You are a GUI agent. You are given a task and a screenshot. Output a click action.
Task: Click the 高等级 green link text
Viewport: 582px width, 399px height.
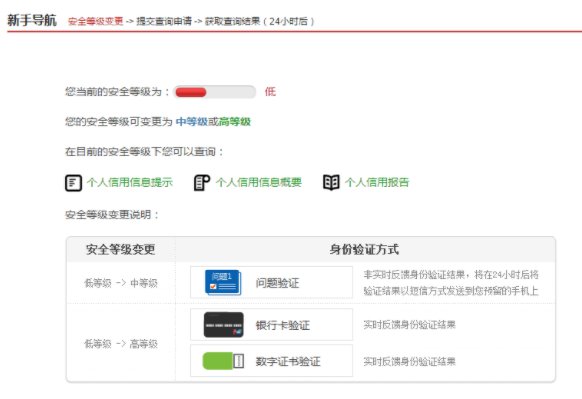235,122
